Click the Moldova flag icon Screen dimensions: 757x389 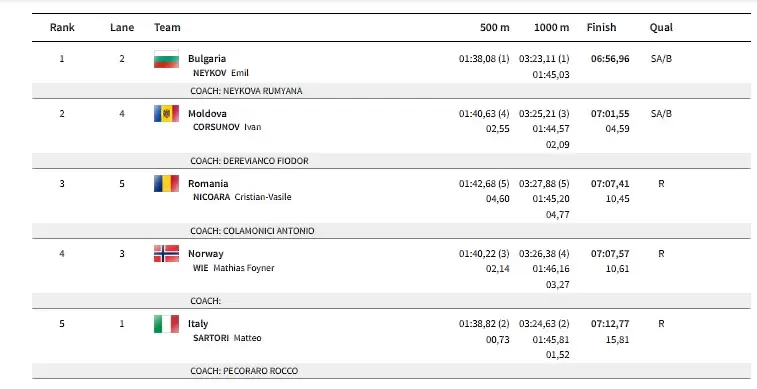[167, 113]
